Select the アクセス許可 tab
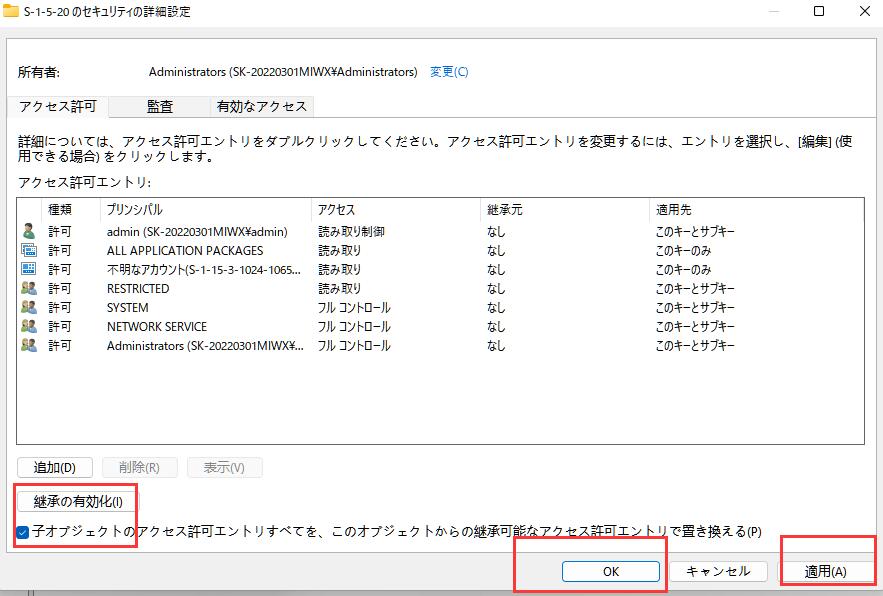Image resolution: width=883 pixels, height=596 pixels. click(x=57, y=106)
